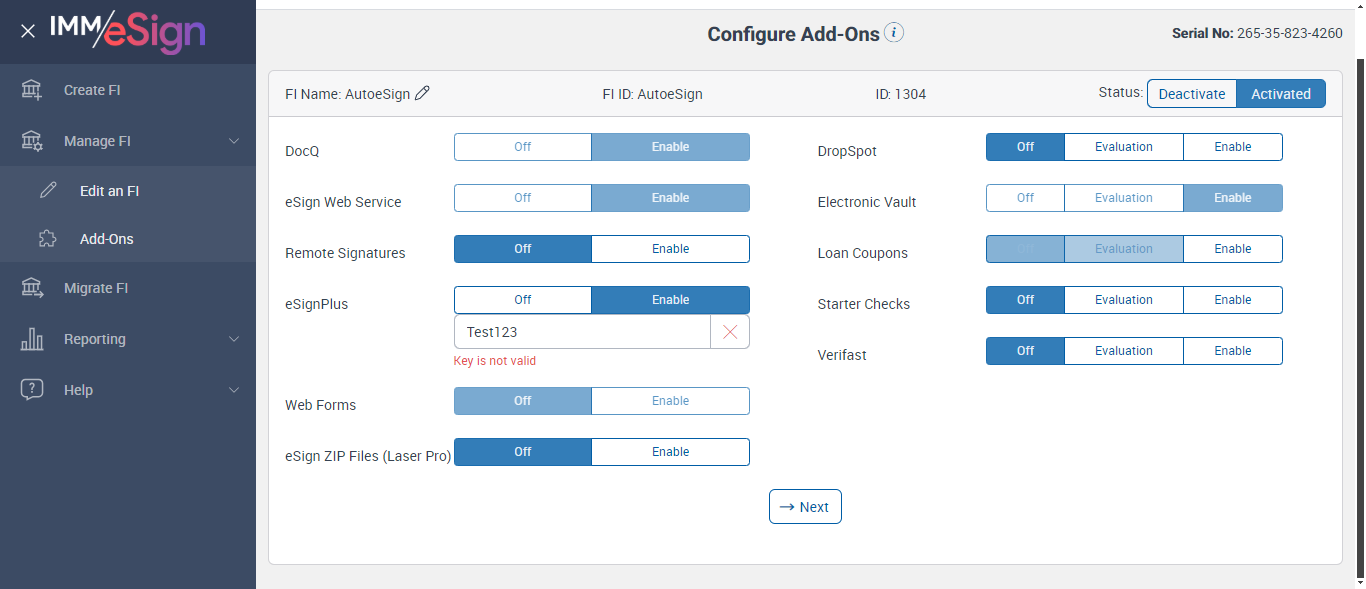The image size is (1366, 589).
Task: Click the Next button
Action: [x=805, y=507]
